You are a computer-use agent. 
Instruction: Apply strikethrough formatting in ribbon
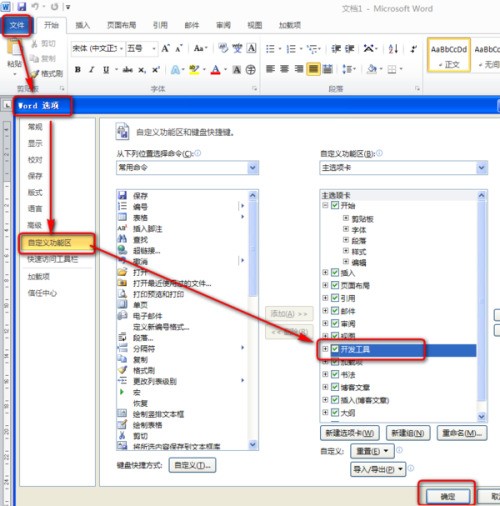(127, 69)
